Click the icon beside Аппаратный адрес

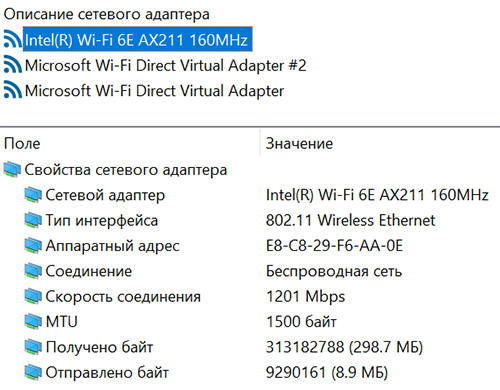(33, 245)
